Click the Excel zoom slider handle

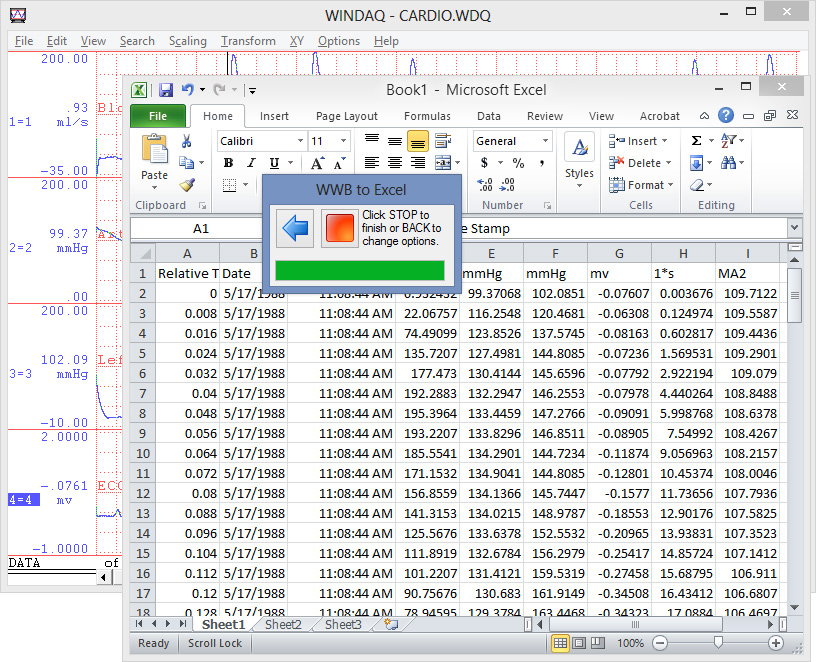point(718,643)
